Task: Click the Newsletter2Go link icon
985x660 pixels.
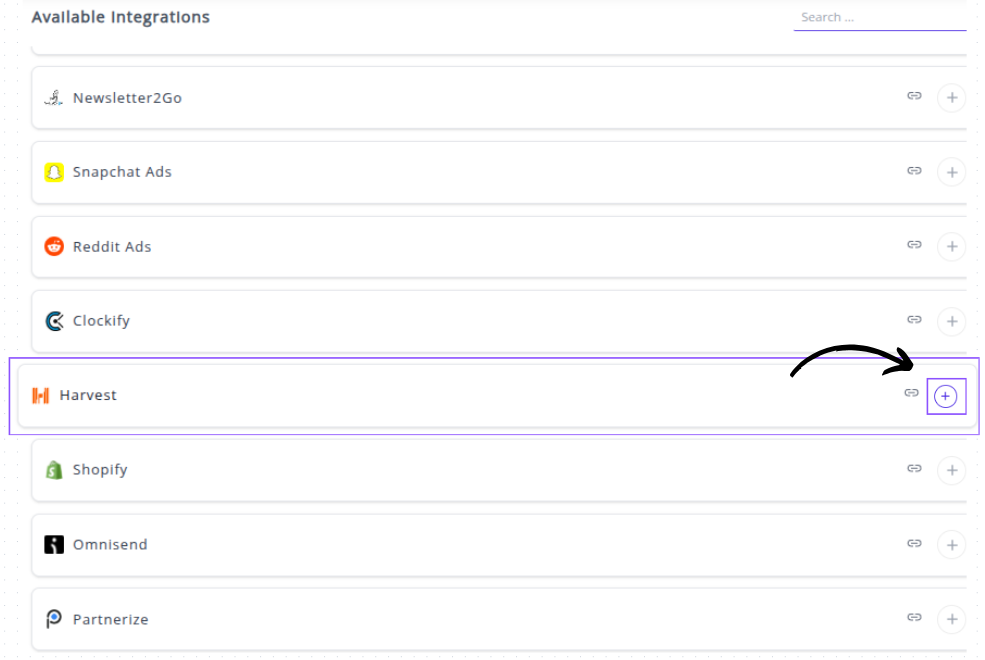Action: (914, 96)
